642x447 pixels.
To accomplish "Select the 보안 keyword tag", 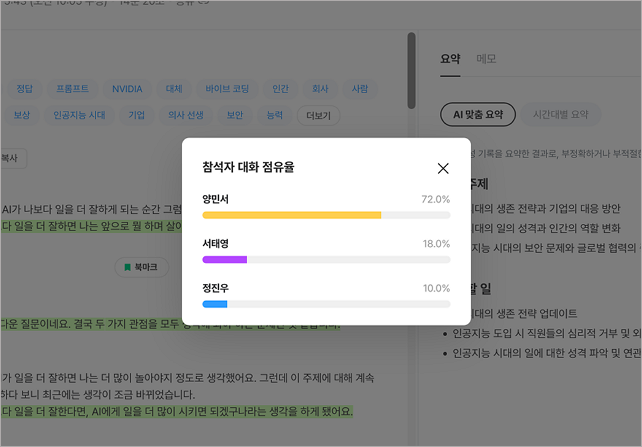I will [235, 115].
